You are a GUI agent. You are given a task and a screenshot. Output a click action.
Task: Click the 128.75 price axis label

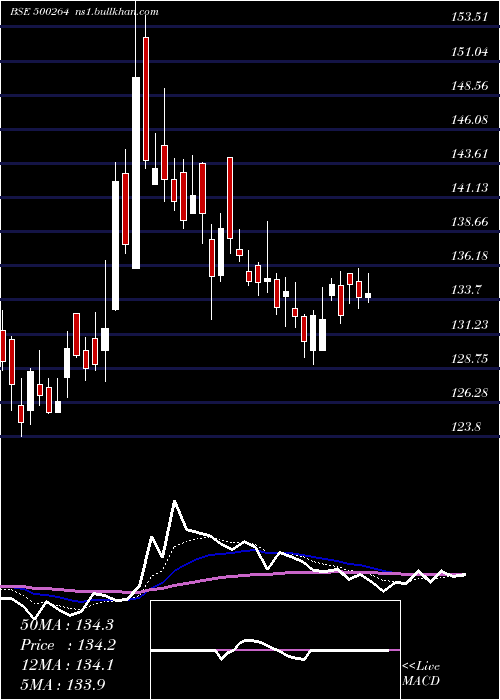[471, 358]
